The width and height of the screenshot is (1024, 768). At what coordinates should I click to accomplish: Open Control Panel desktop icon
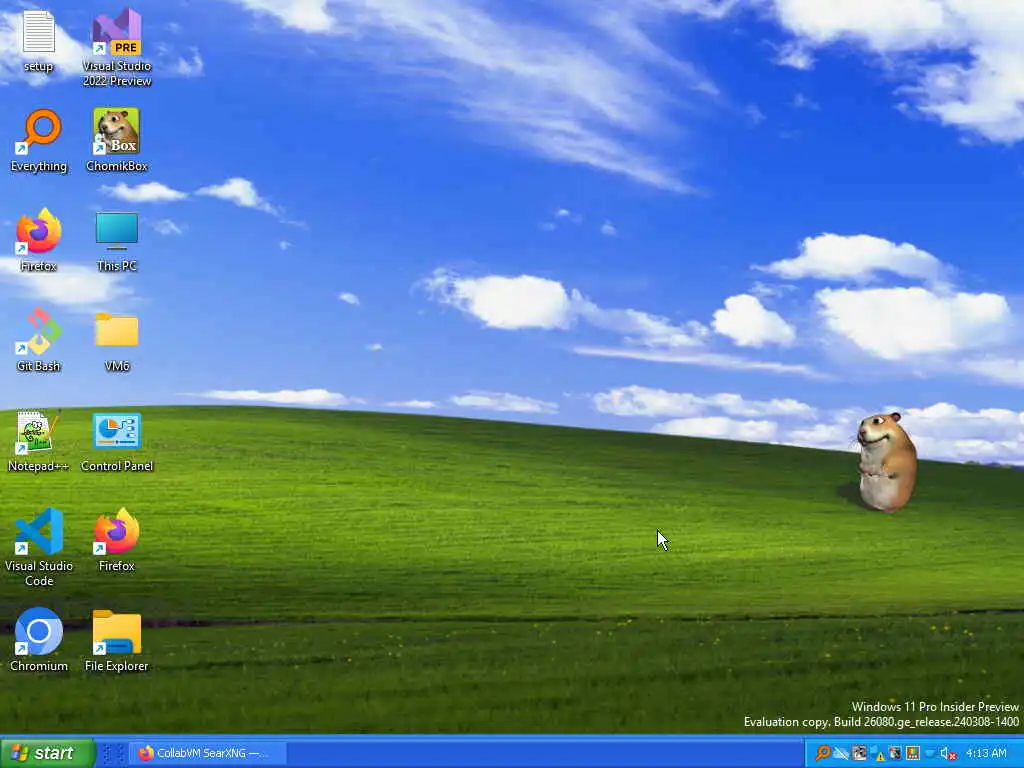click(117, 442)
